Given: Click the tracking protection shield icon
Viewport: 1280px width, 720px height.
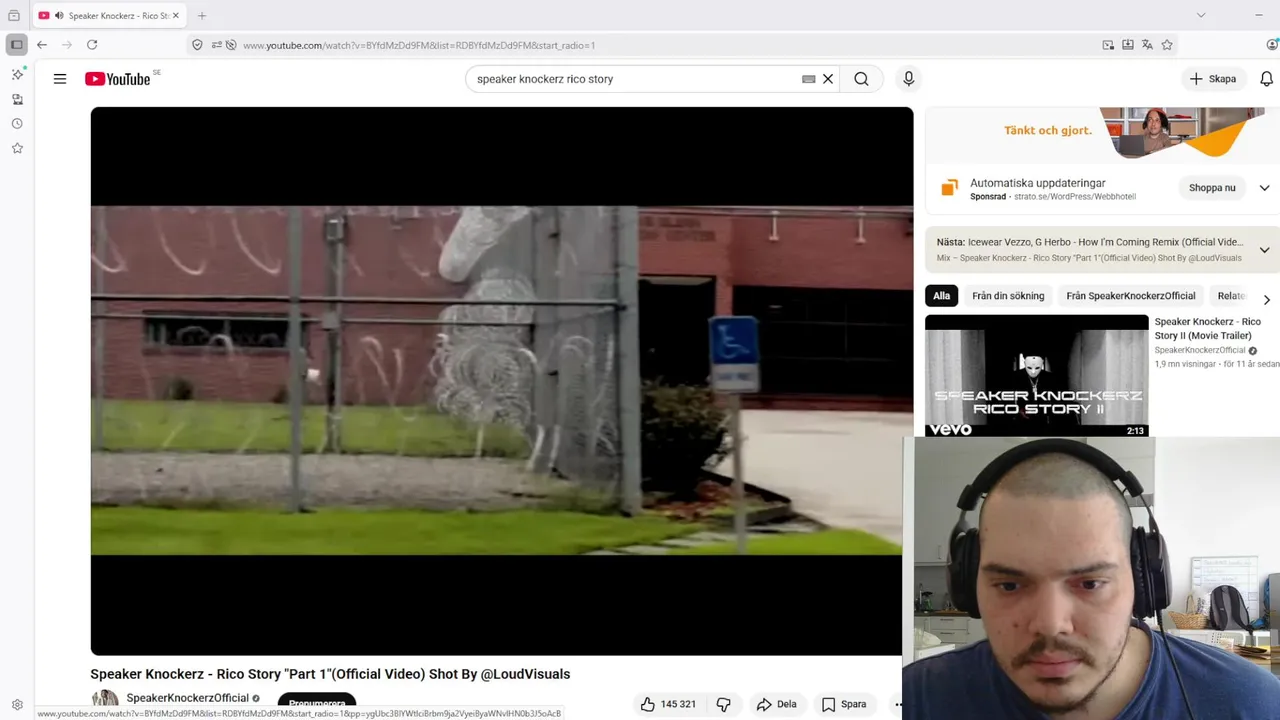Looking at the screenshot, I should (197, 45).
